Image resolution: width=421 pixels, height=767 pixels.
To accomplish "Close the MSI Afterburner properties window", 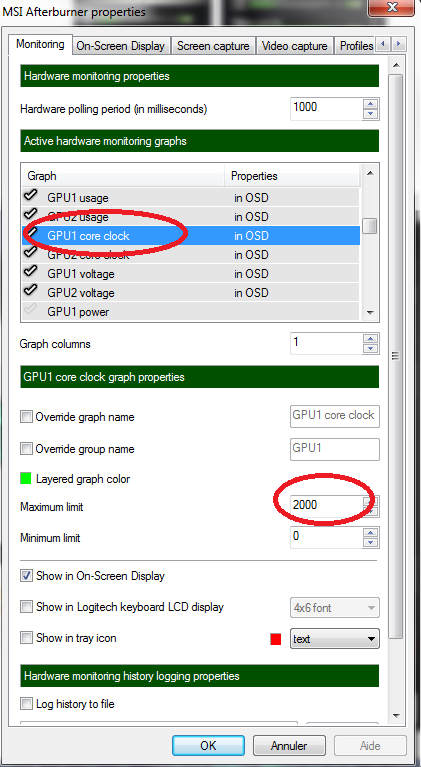I will click(392, 8).
